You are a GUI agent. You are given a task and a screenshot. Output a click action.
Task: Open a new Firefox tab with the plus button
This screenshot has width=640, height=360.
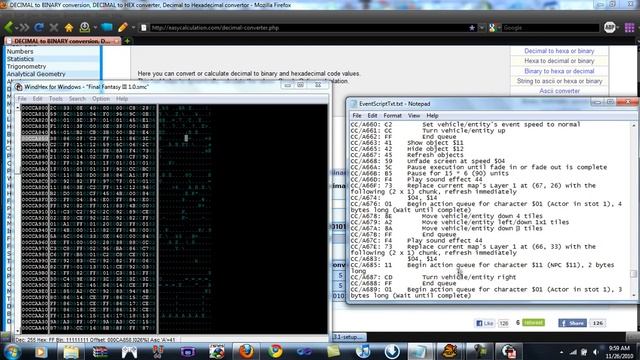pos(127,41)
